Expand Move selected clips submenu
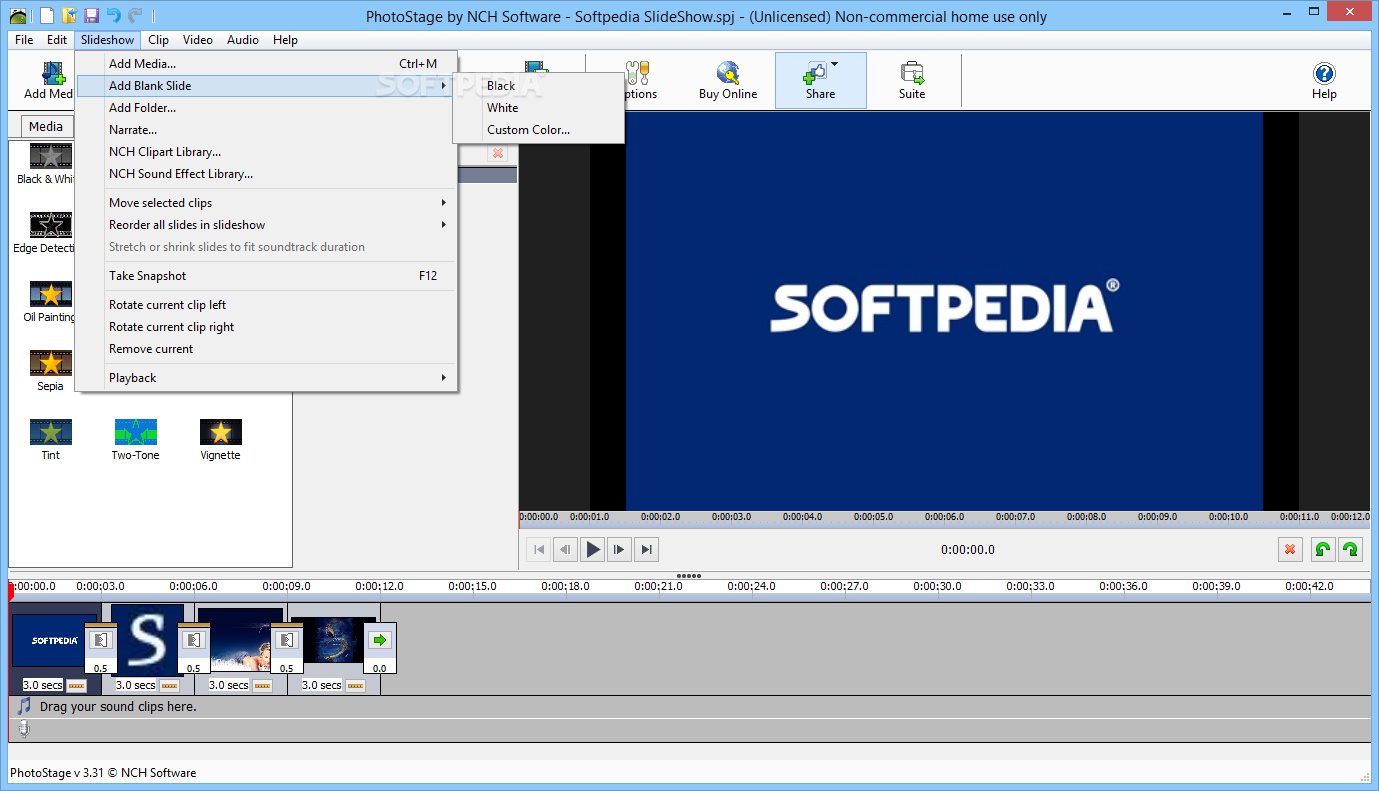This screenshot has height=791, width=1379. point(444,203)
